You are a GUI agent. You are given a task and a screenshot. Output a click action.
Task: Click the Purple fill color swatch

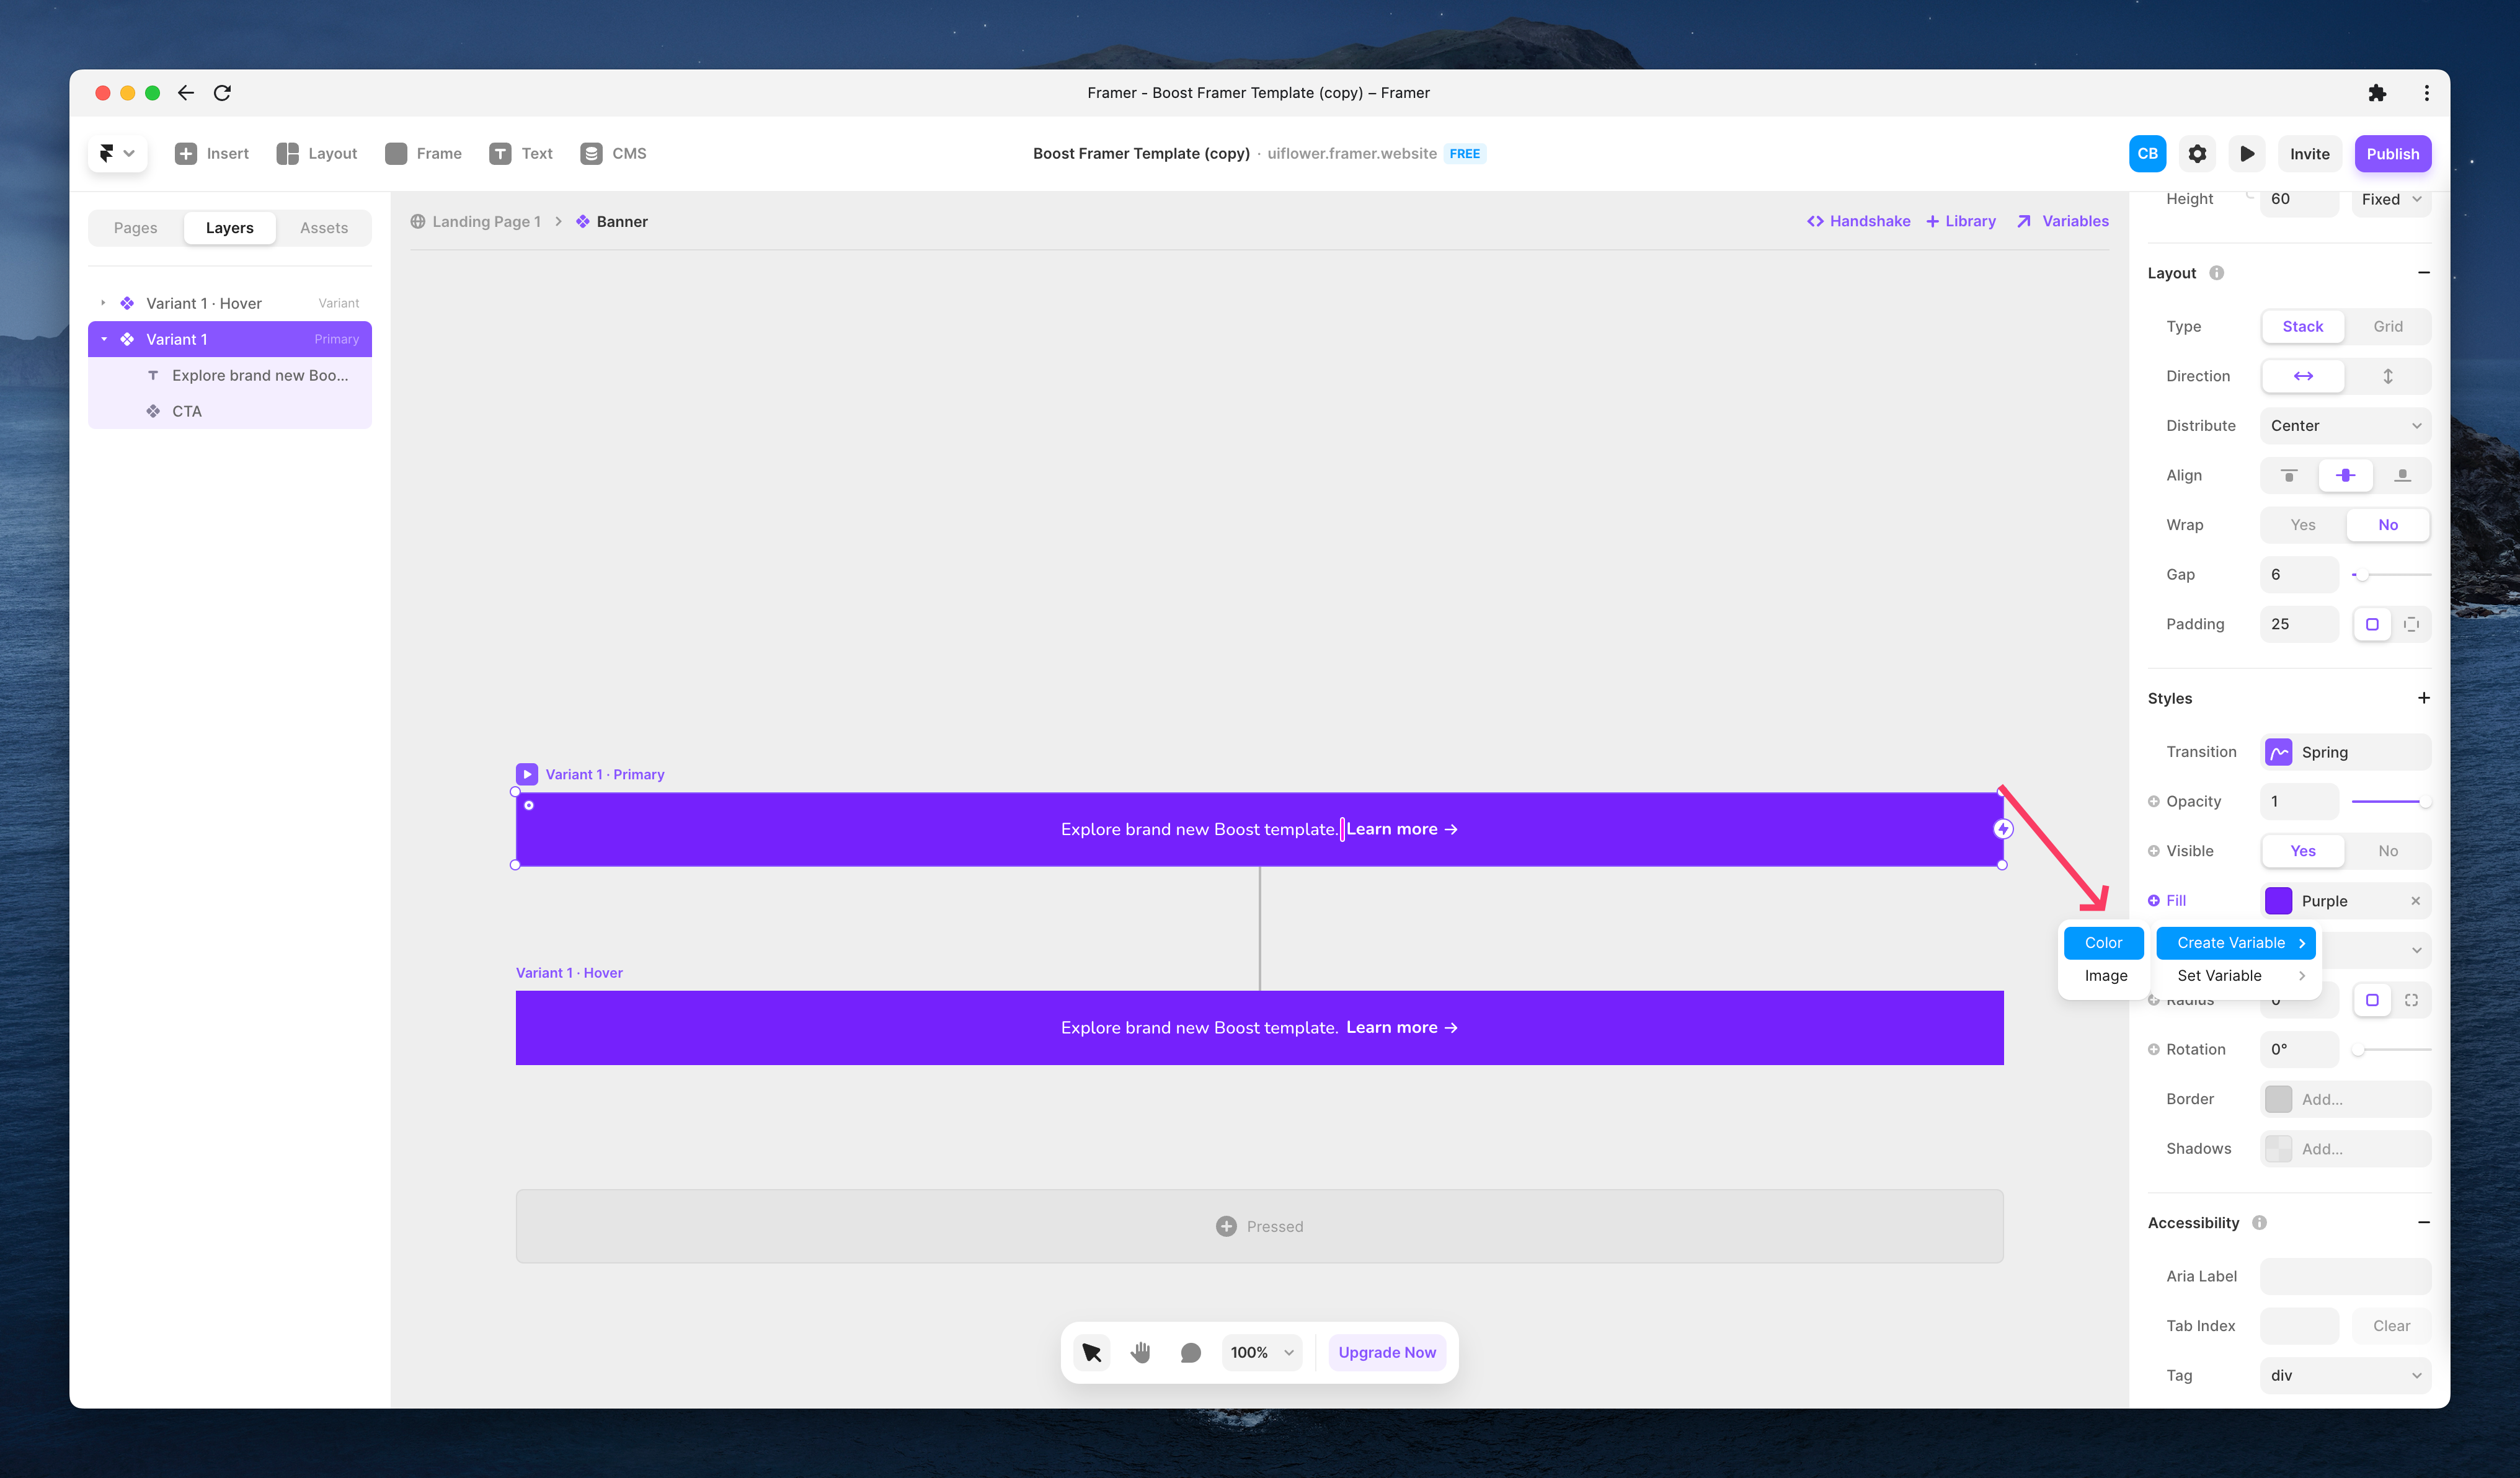click(2278, 901)
